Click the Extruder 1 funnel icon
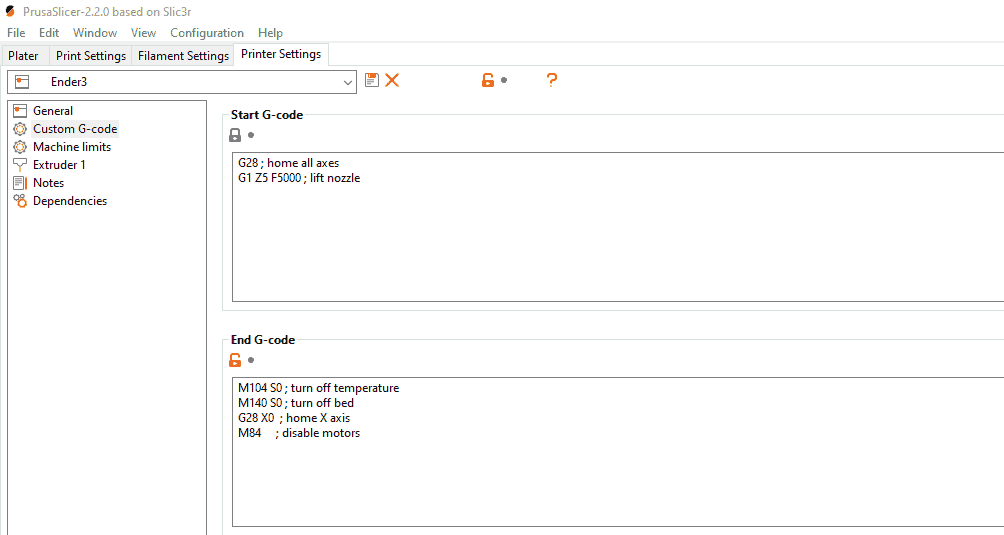1004x535 pixels. point(20,164)
